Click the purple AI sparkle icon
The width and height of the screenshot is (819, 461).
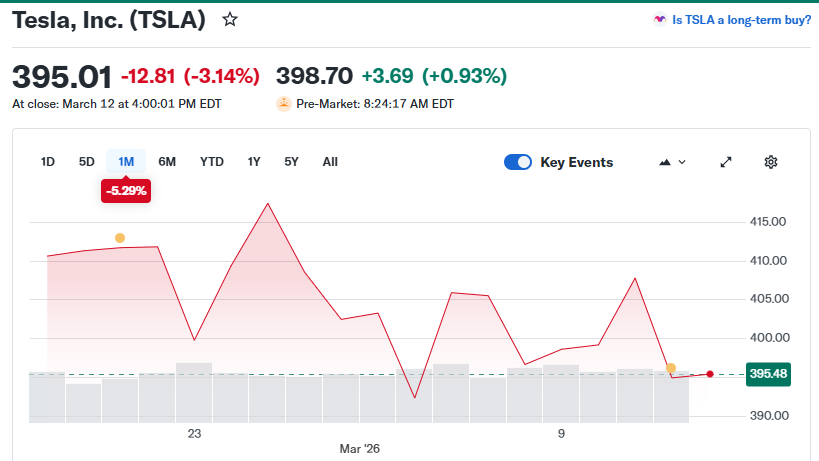click(x=659, y=19)
